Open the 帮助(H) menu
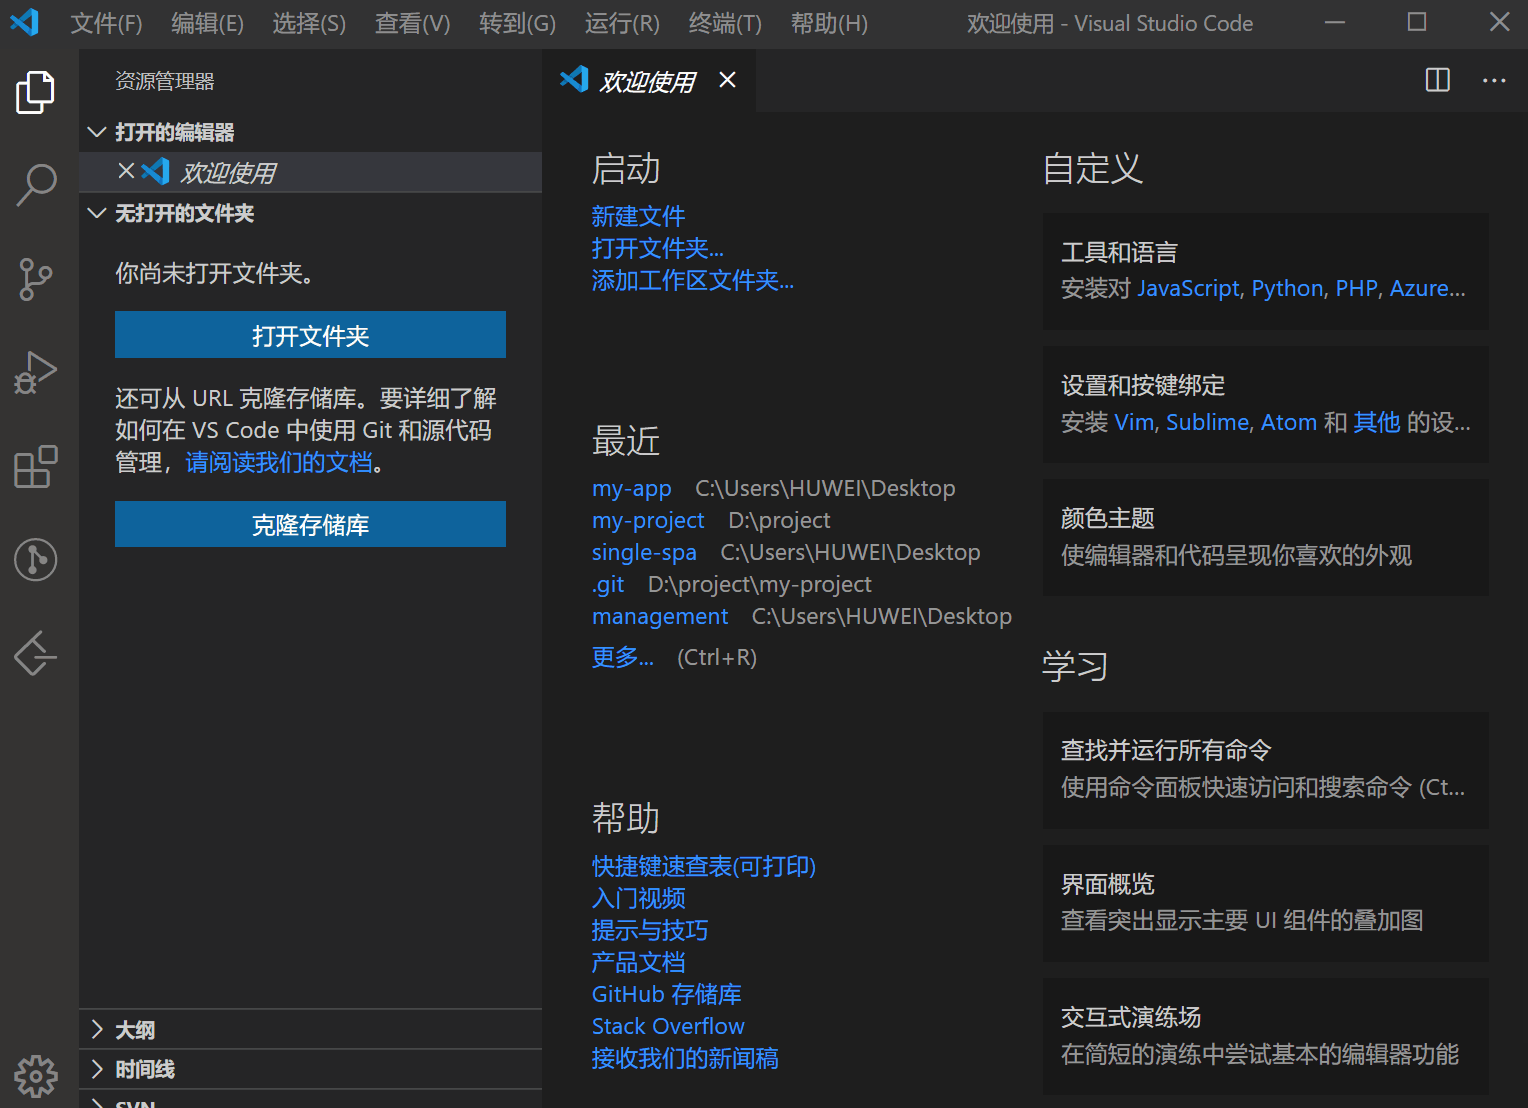This screenshot has height=1108, width=1528. 829,23
